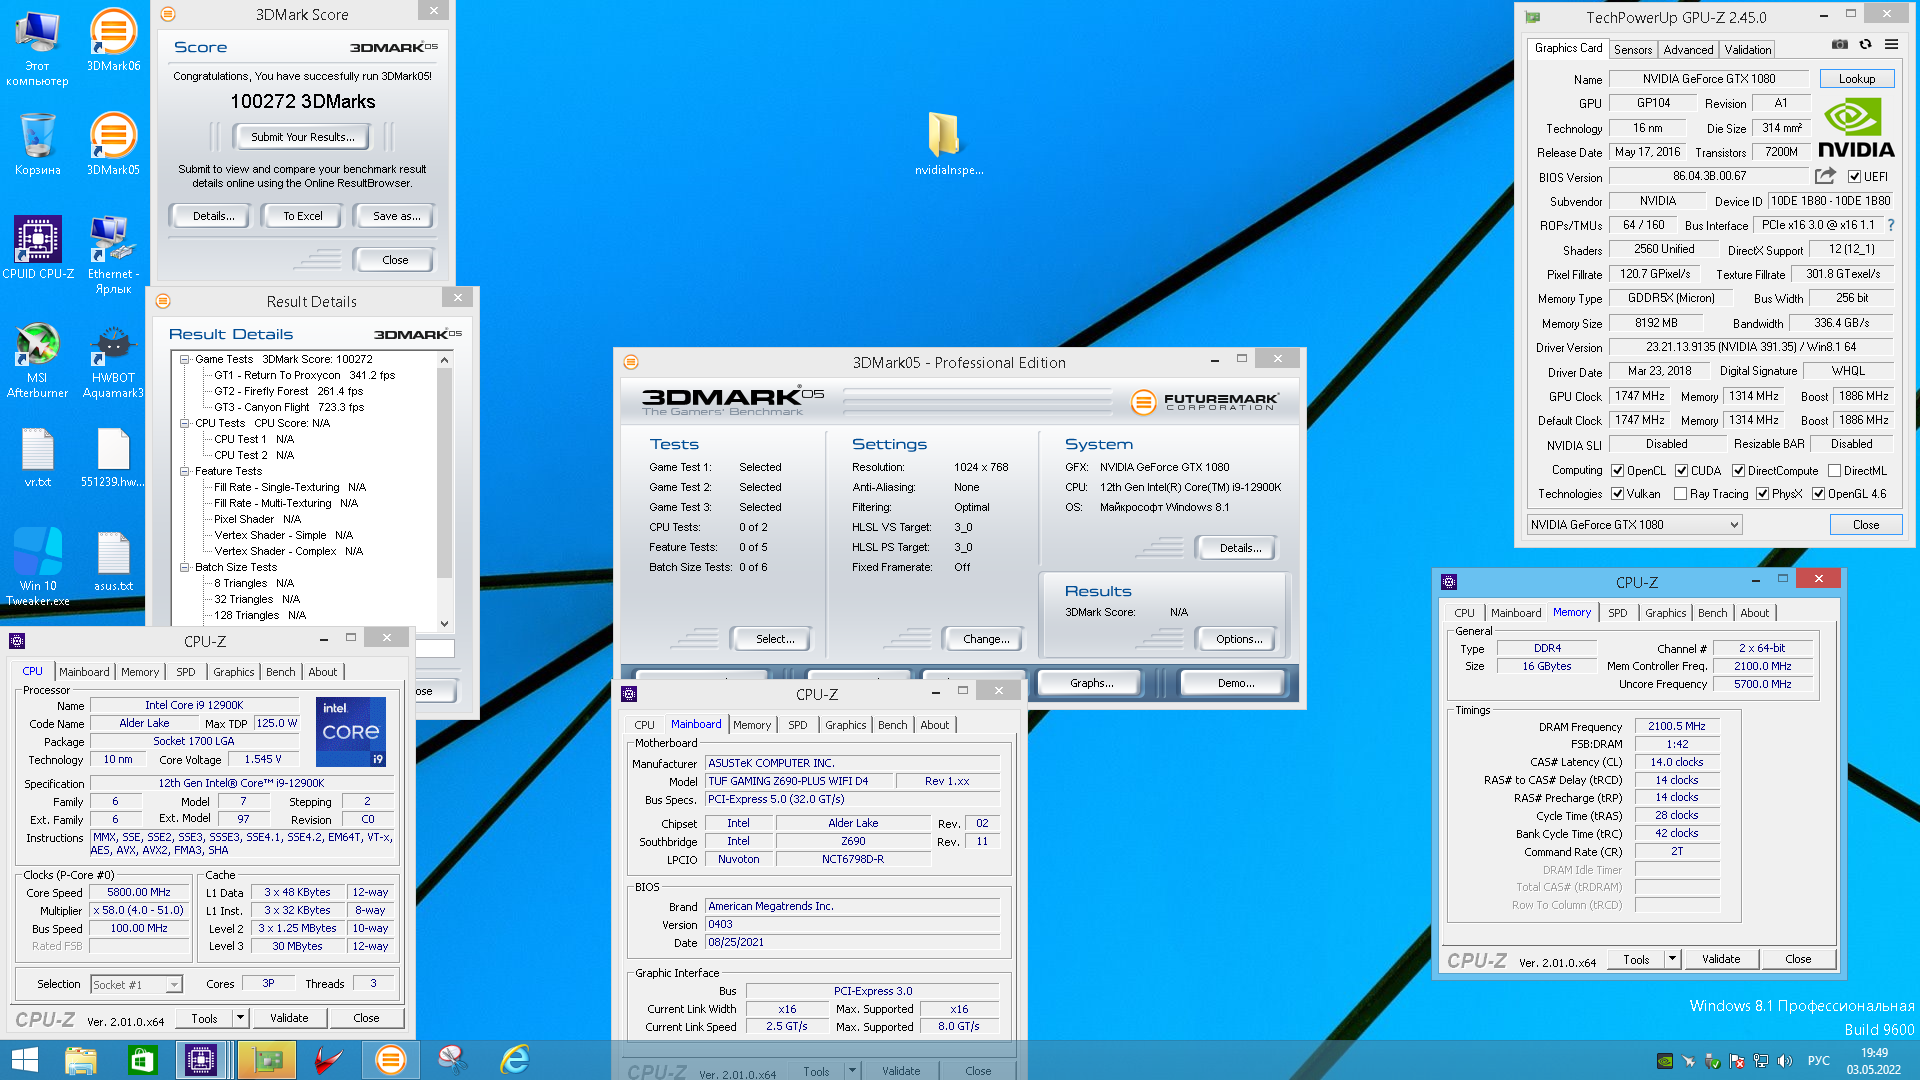Select the nvidiaInspector folder on desktop
Screen dimensions: 1920x1080
(948, 144)
